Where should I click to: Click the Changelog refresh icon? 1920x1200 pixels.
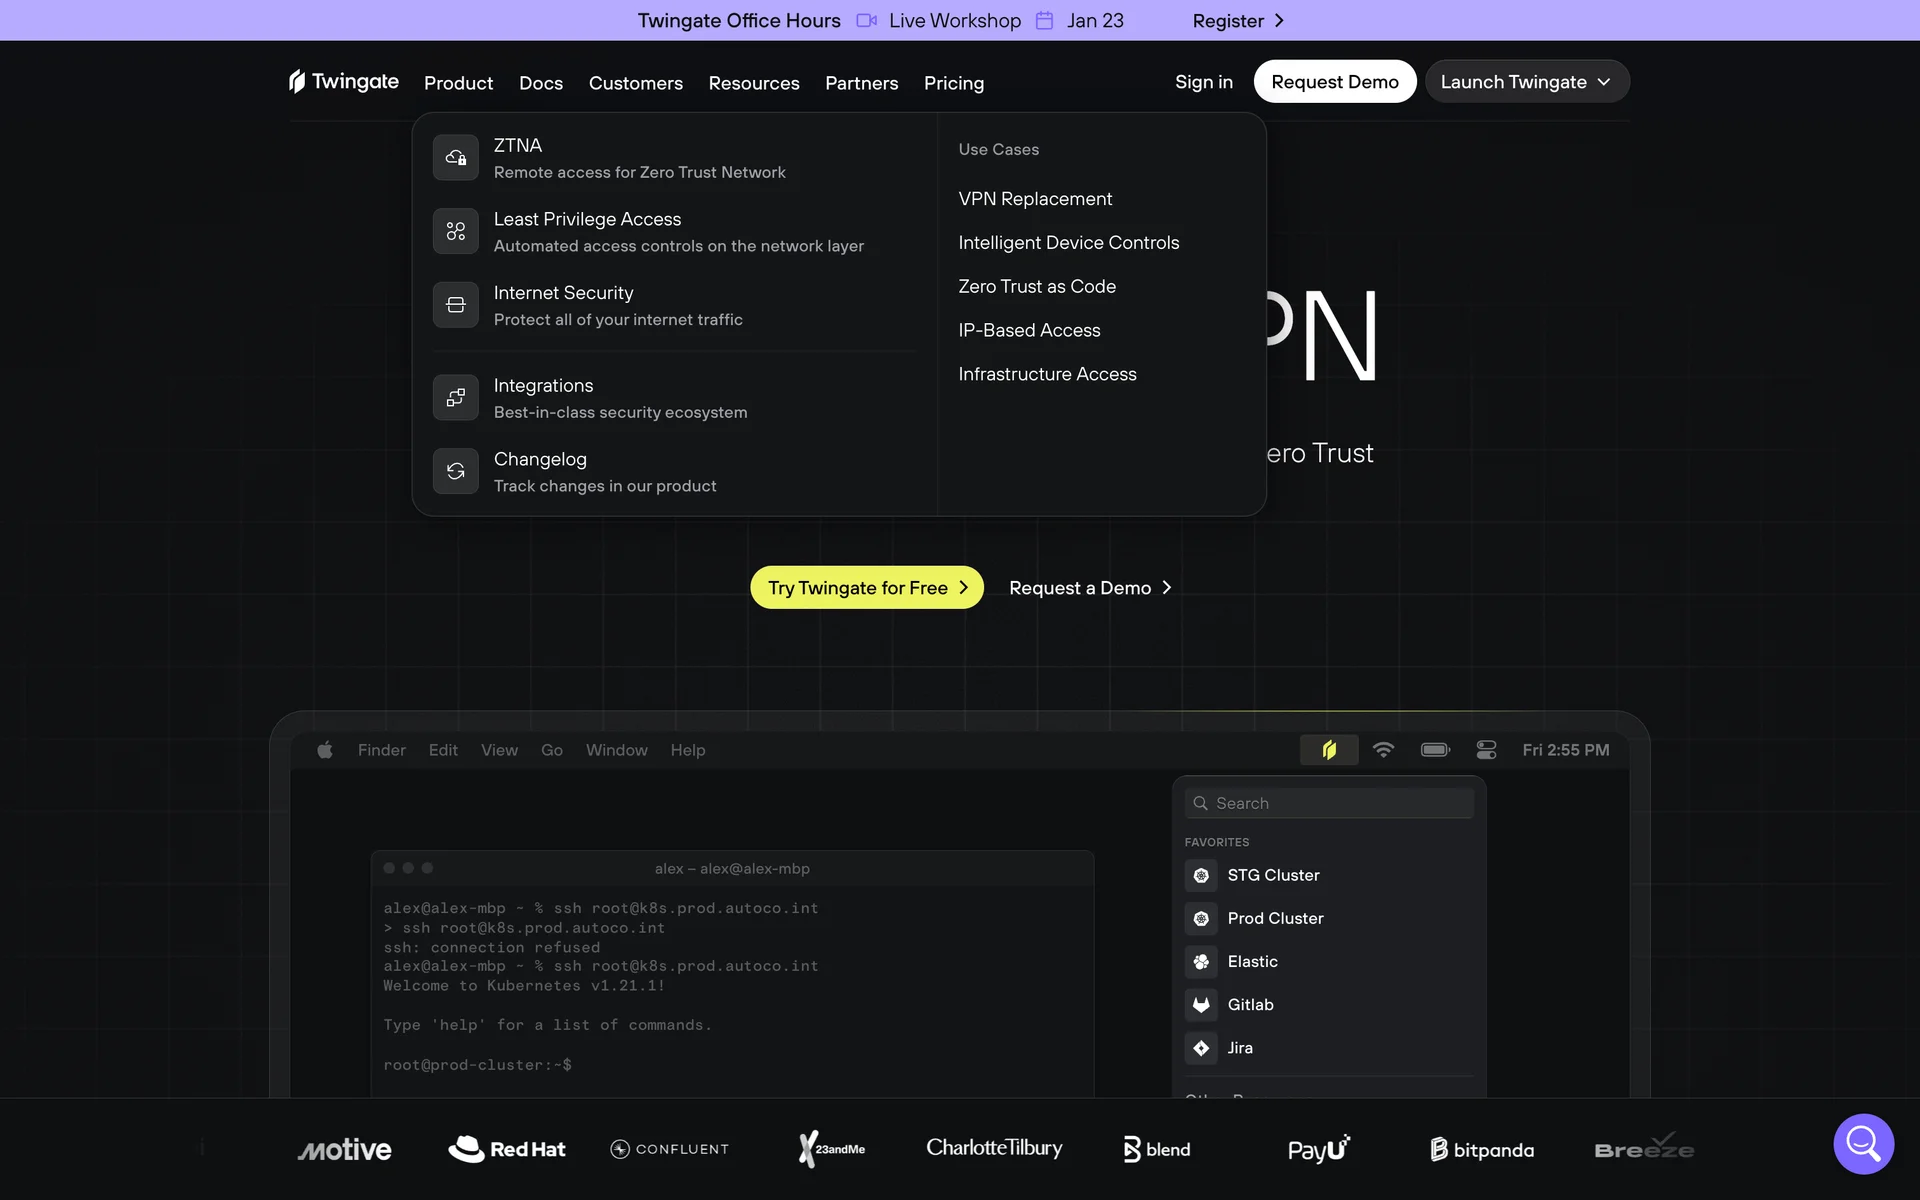click(455, 471)
